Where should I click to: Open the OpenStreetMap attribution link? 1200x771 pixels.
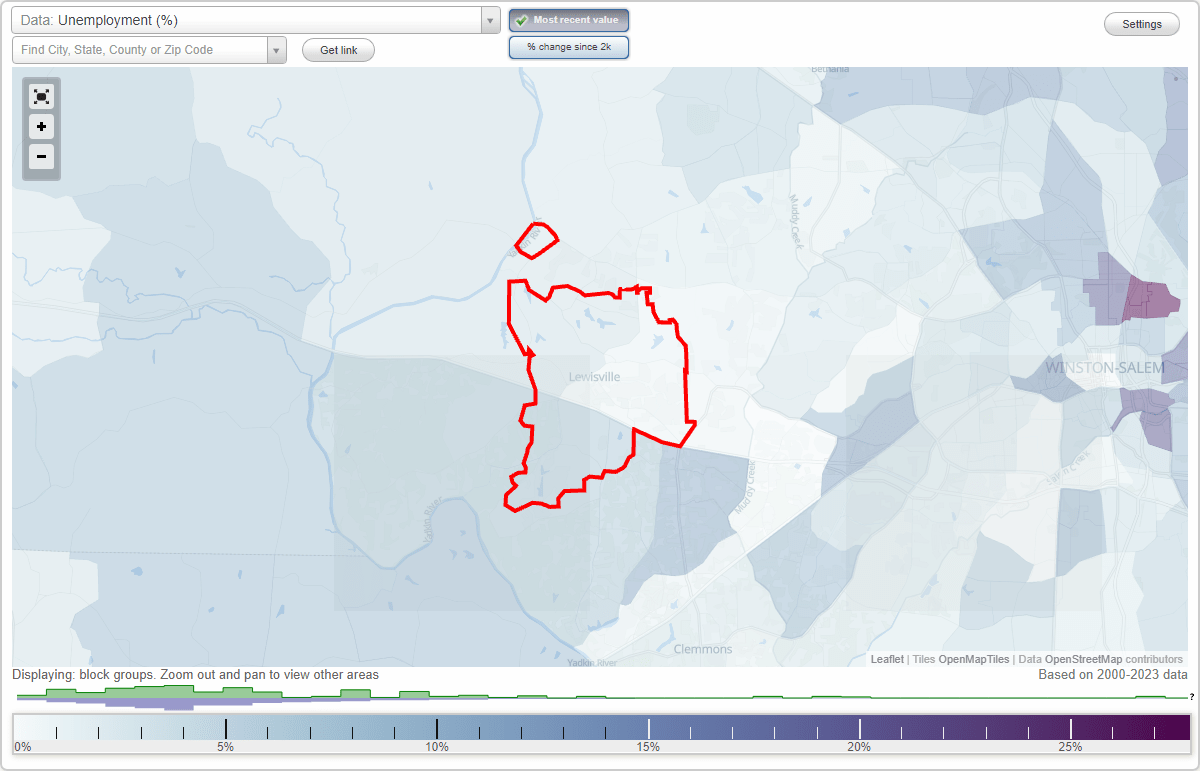pyautogui.click(x=1083, y=659)
